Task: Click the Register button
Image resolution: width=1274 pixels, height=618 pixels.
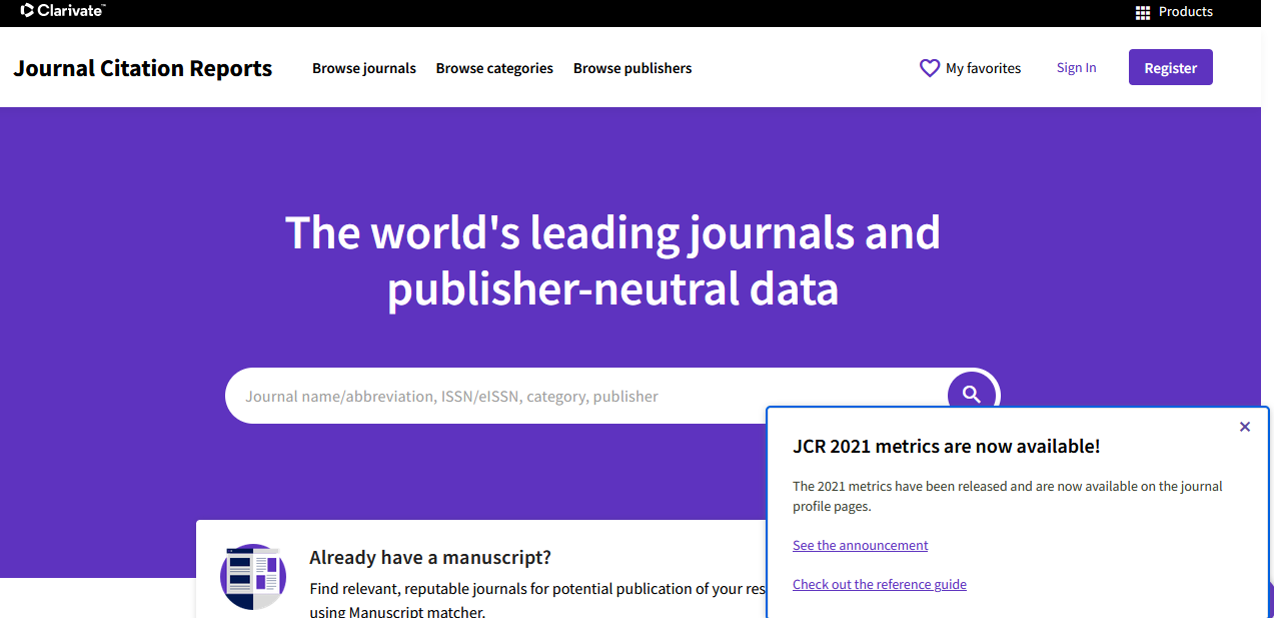Action: tap(1170, 67)
